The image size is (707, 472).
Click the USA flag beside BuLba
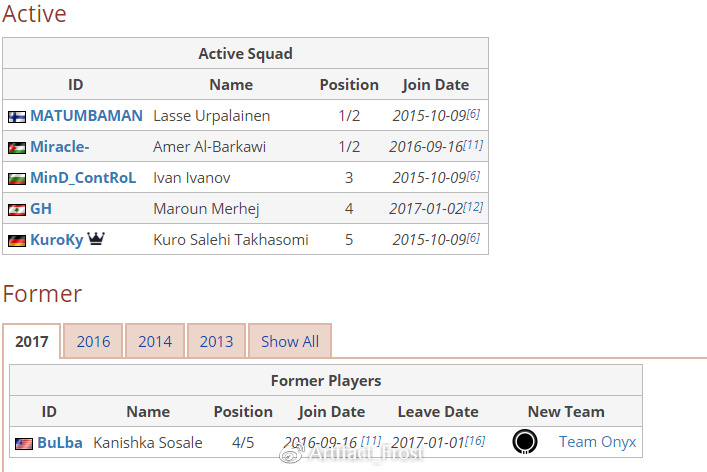[x=24, y=443]
